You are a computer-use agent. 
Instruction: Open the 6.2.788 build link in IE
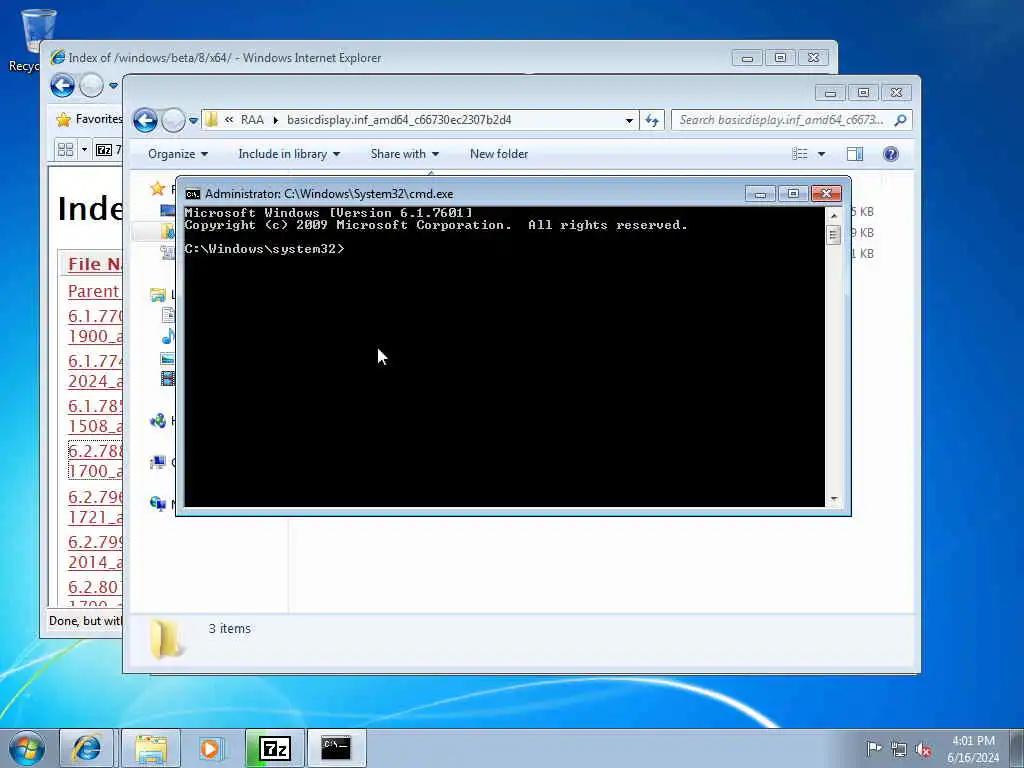[95, 461]
